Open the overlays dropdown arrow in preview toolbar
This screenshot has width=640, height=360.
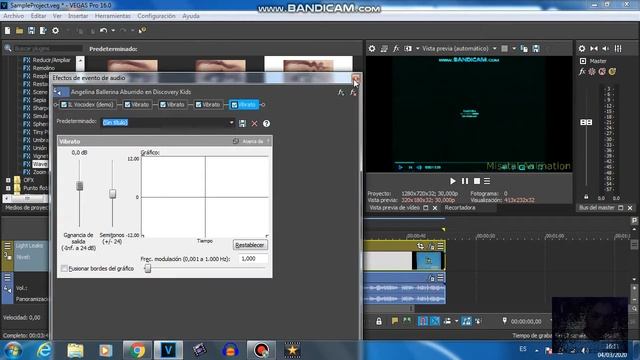tap(514, 49)
